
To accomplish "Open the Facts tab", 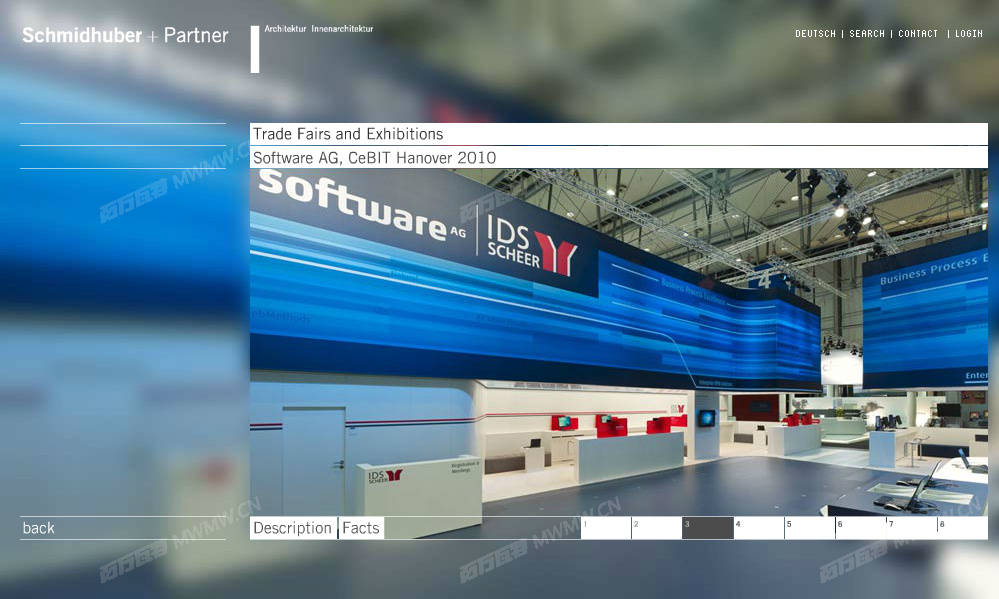I will (361, 528).
